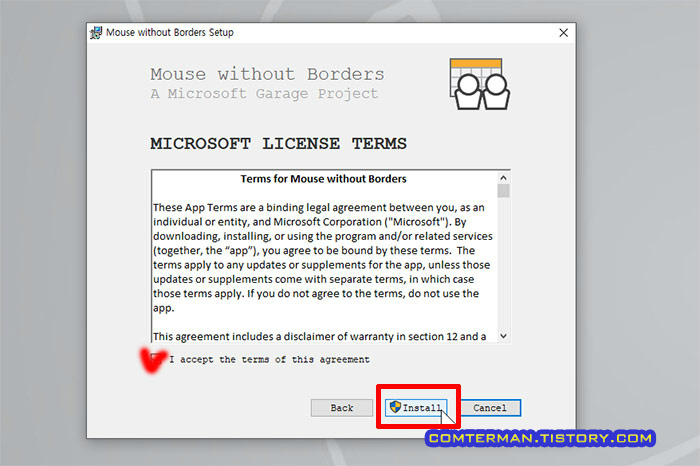
Task: Click the paragraph starting 'These App Terms'
Action: [x=323, y=258]
